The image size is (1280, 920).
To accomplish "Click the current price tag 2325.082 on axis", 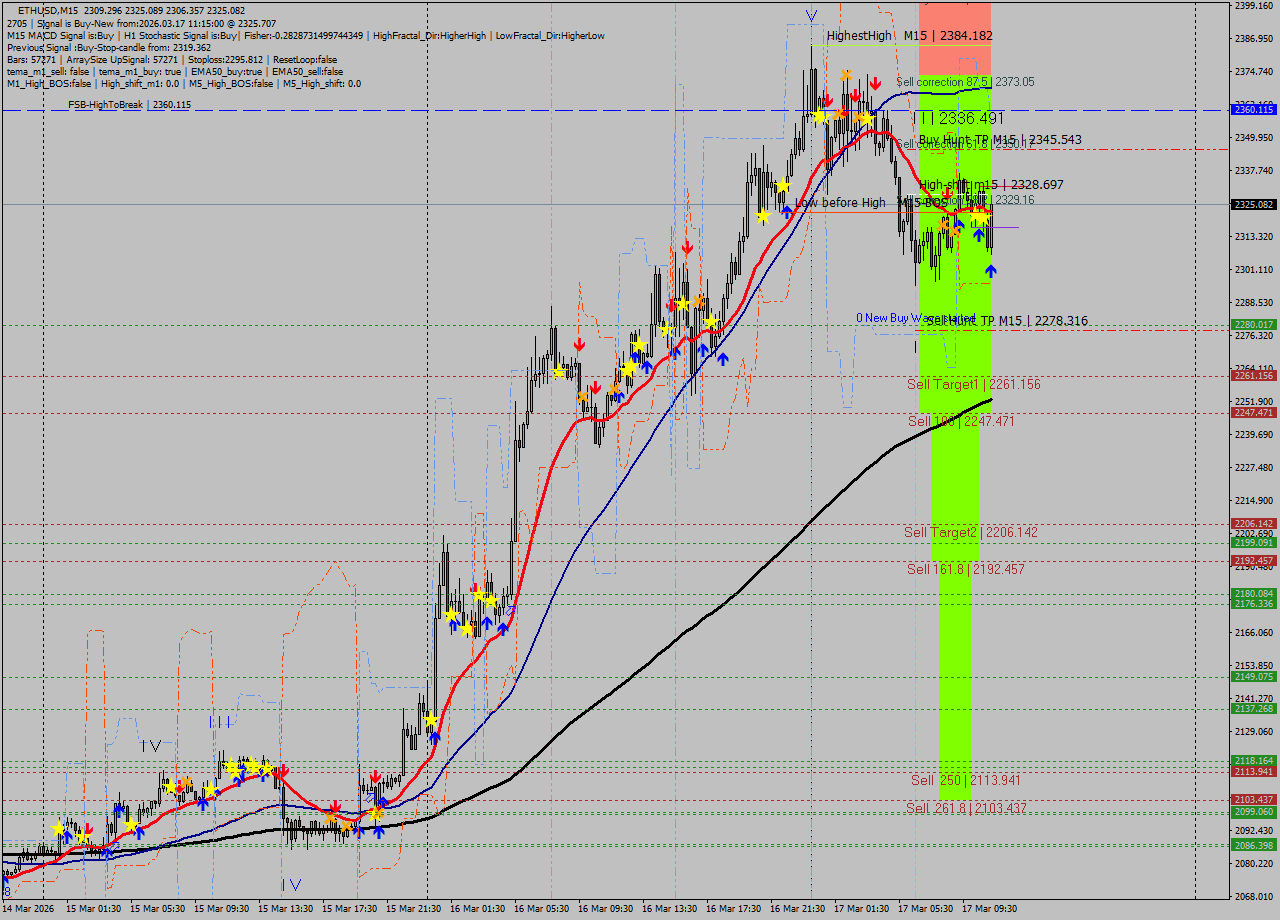I will coord(1253,204).
